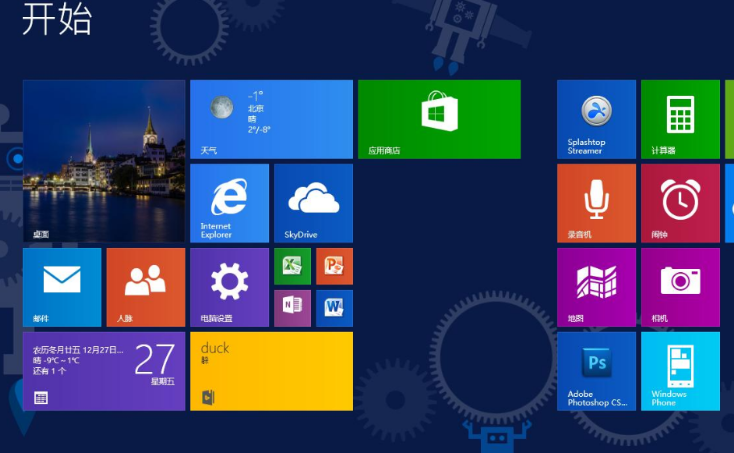Open the small blue Word tile

click(x=334, y=308)
